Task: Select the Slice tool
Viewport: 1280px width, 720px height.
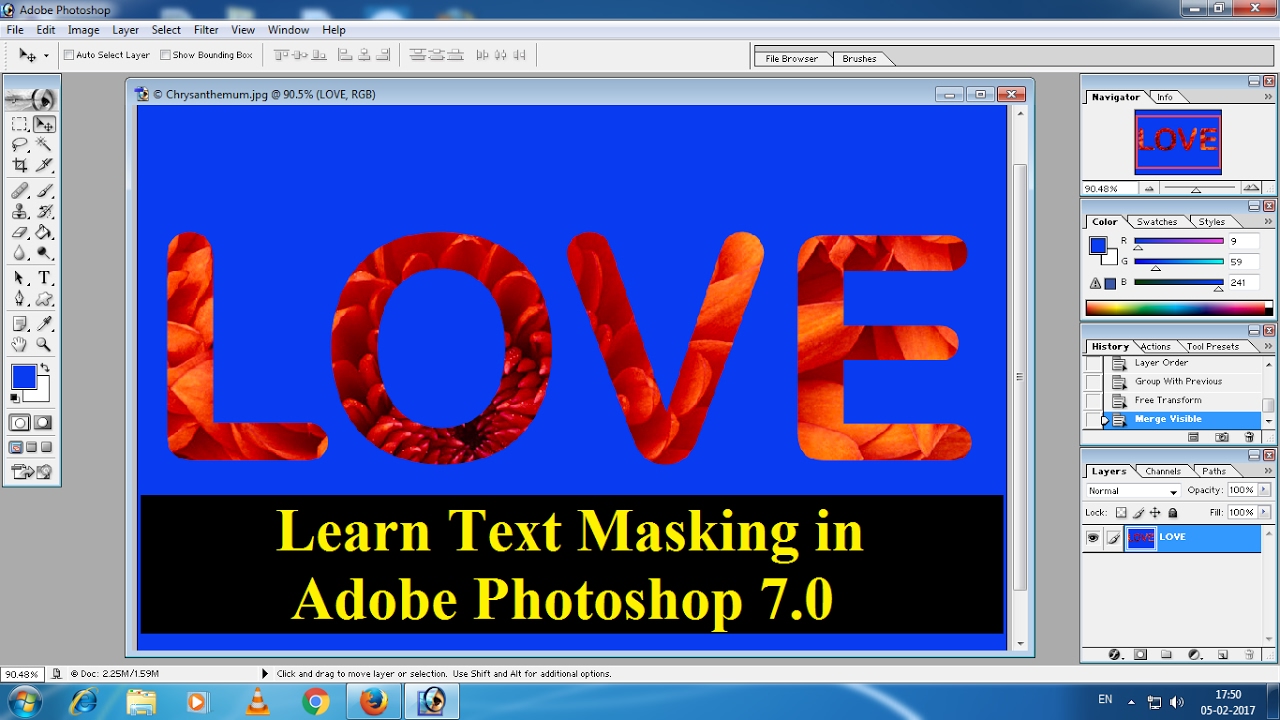Action: point(44,165)
